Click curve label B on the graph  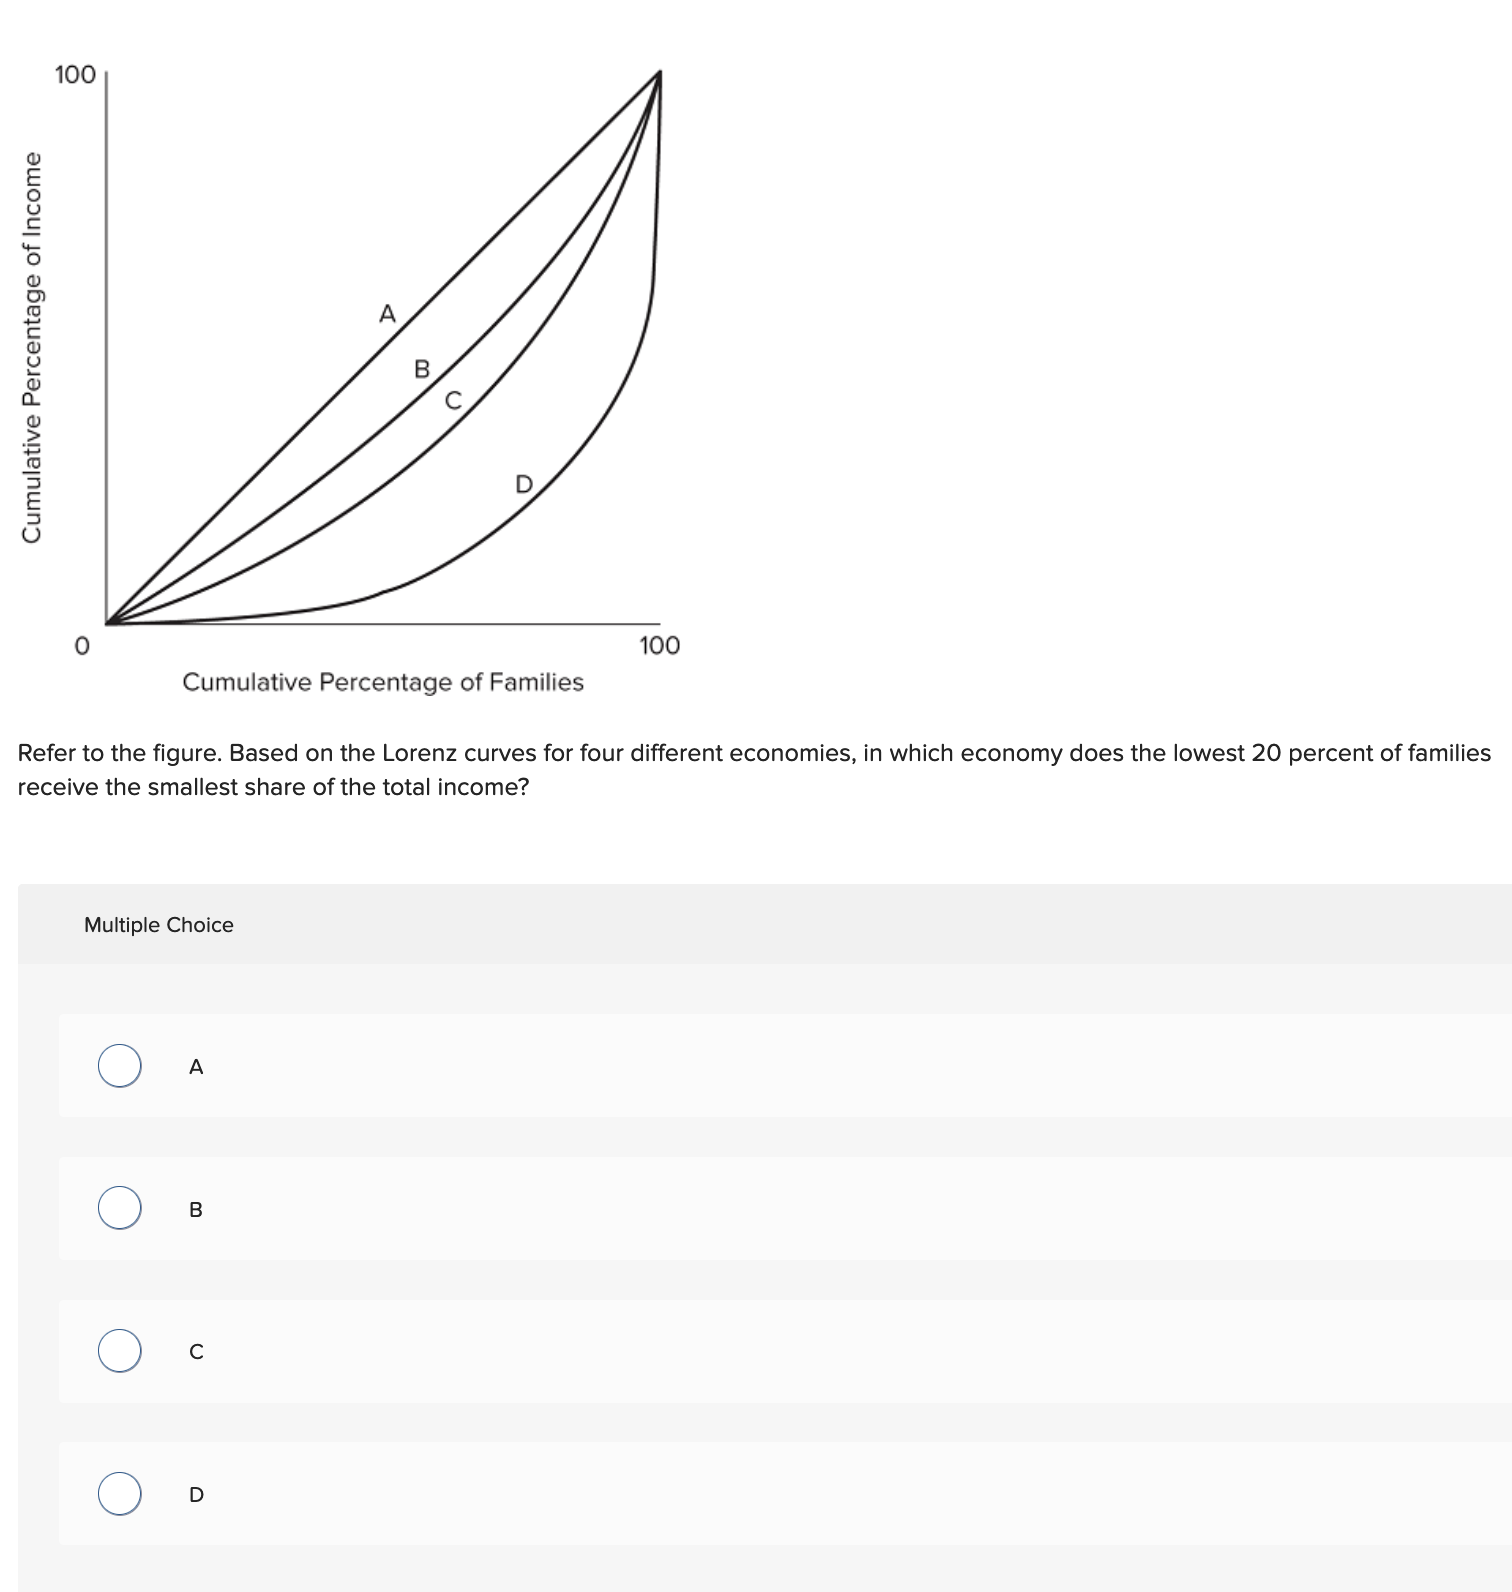pos(422,369)
